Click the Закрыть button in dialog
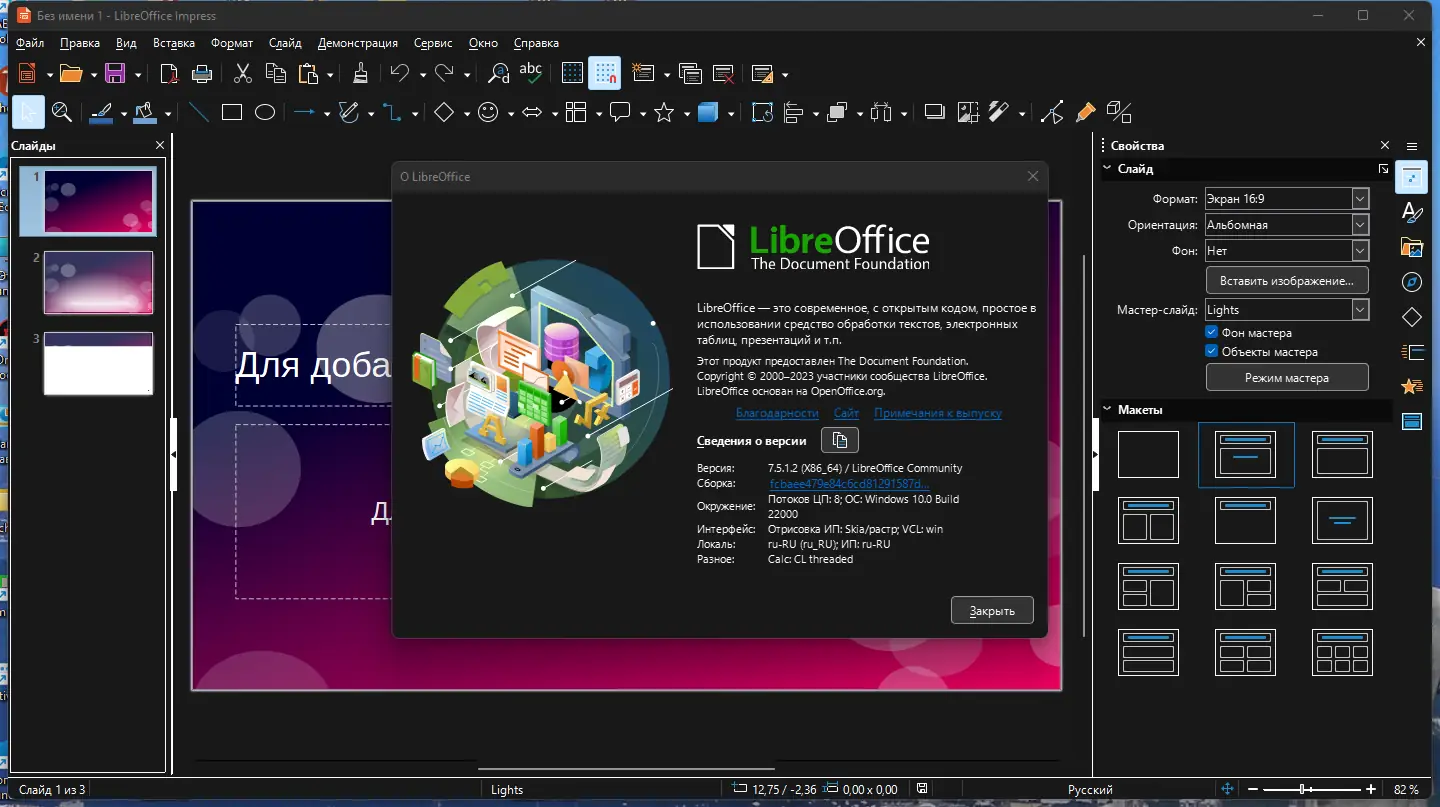Screen dimensions: 1440x807 (x=992, y=611)
